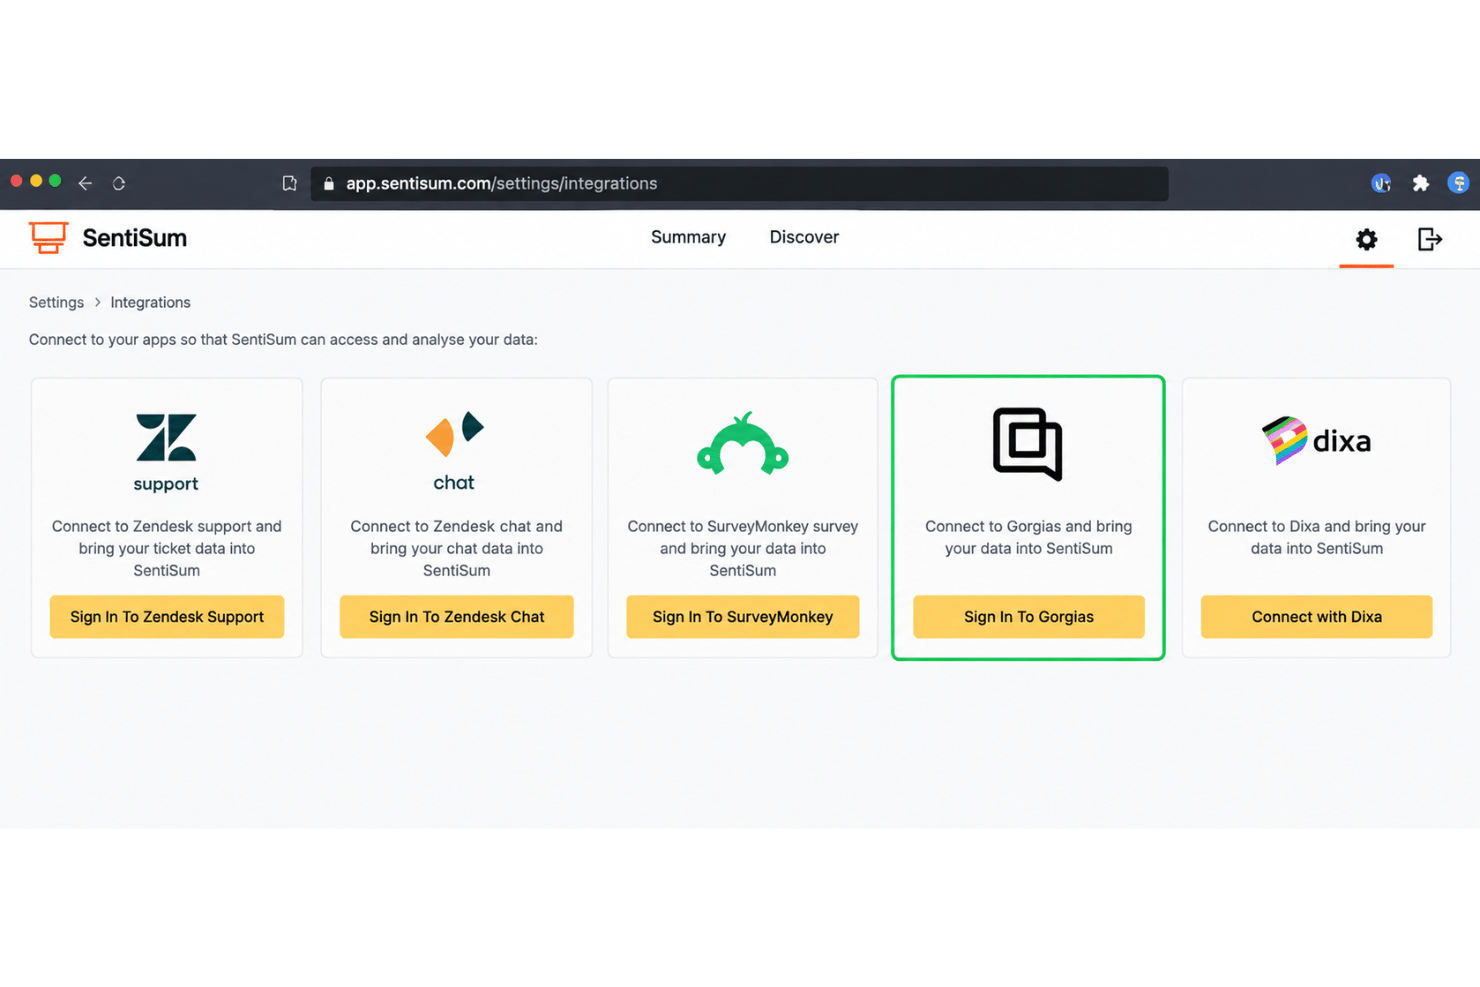Click the Gorgias logo icon
This screenshot has width=1480, height=987.
pyautogui.click(x=1028, y=444)
